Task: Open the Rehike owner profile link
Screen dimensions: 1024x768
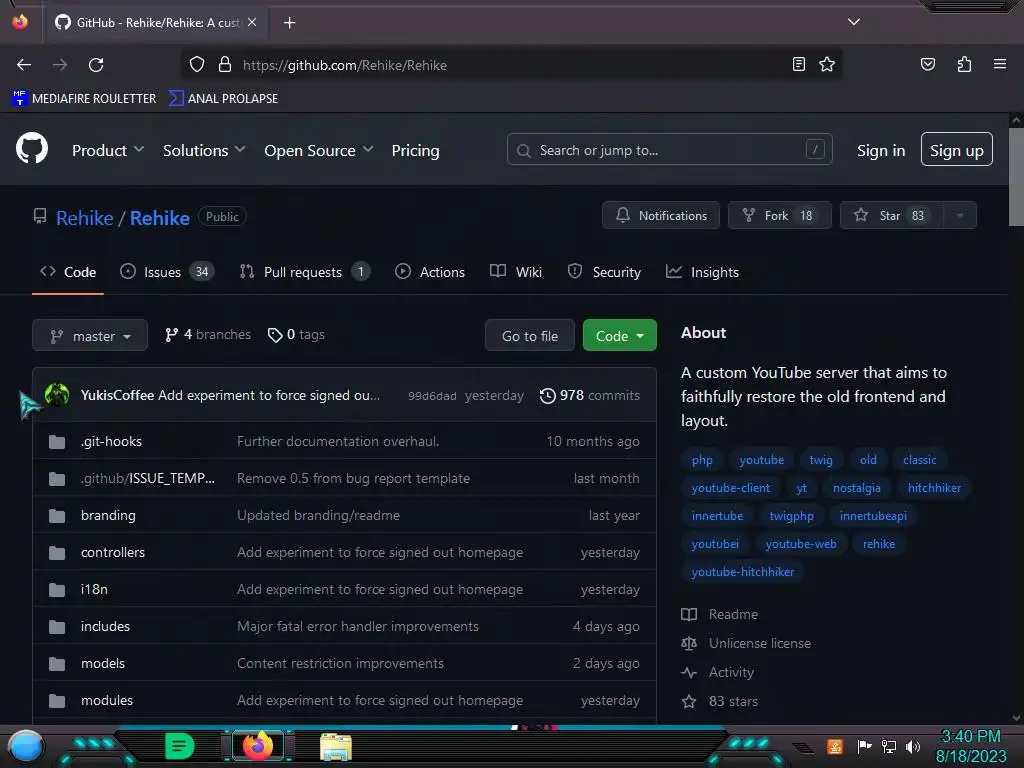Action: pyautogui.click(x=84, y=217)
